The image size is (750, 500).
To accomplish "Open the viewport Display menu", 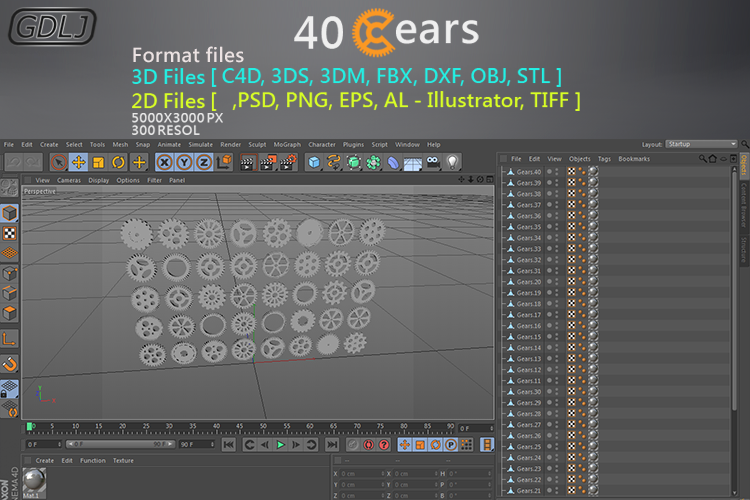I will point(99,180).
